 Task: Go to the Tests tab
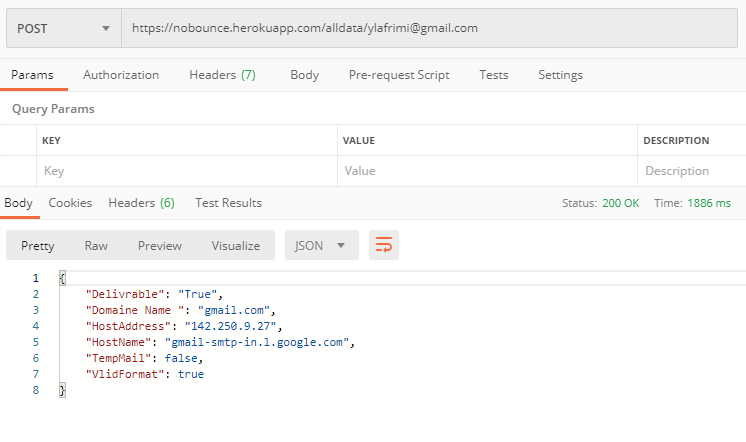493,75
